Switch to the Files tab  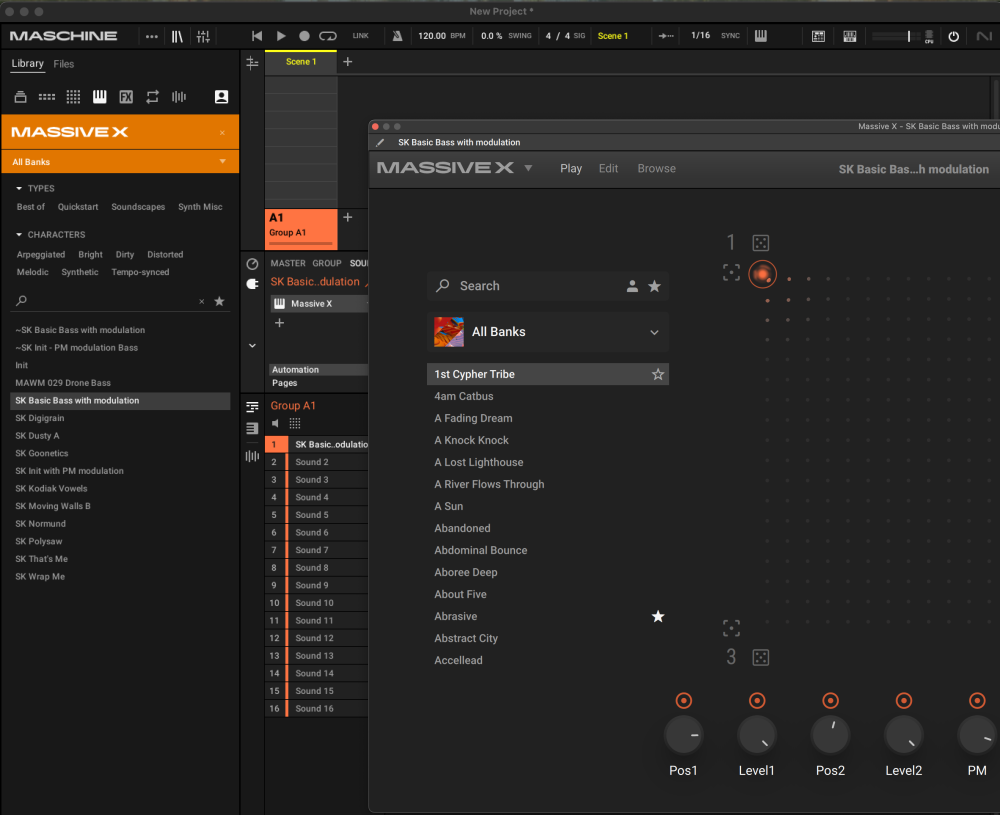[x=64, y=64]
